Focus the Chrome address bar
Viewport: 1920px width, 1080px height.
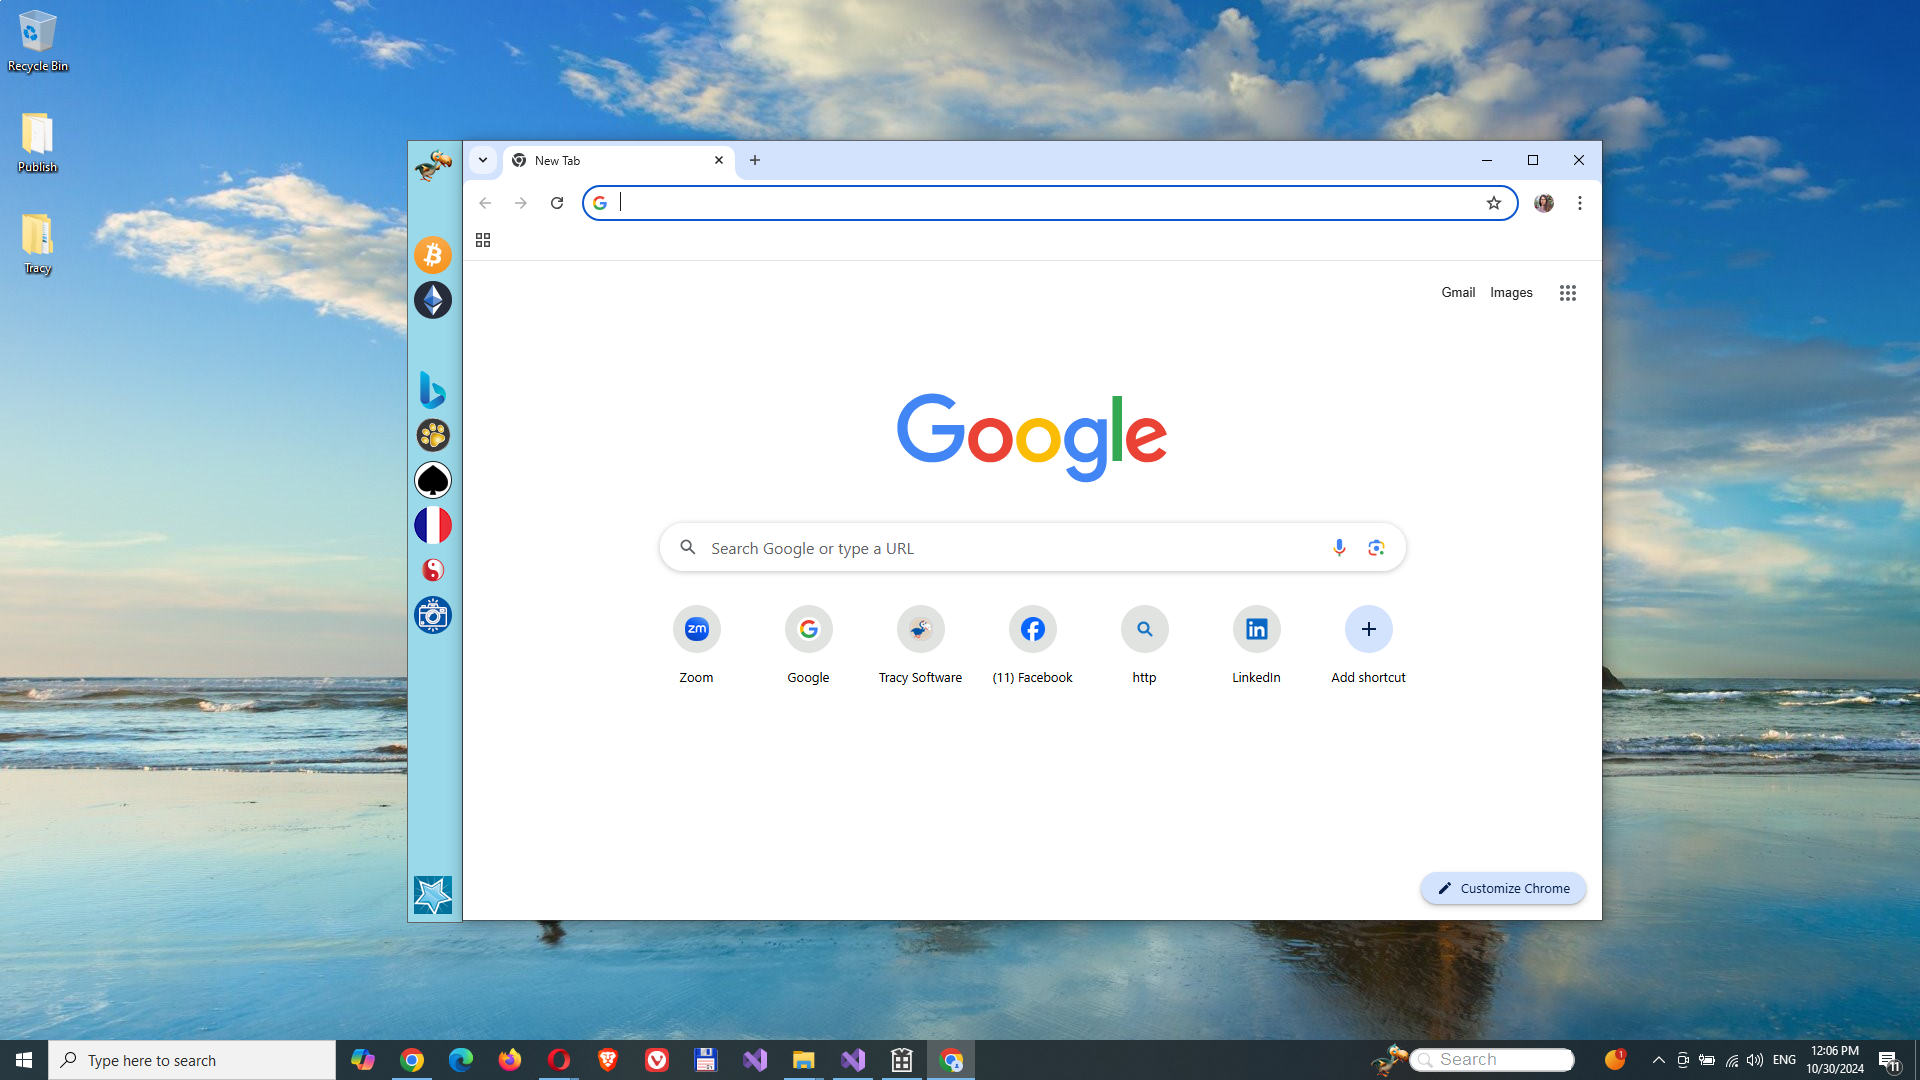[1050, 203]
